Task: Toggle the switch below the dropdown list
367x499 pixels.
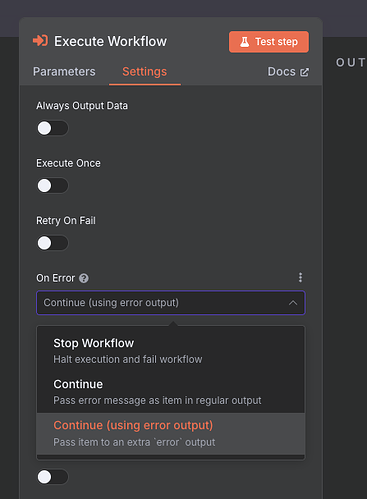Action: (x=52, y=477)
